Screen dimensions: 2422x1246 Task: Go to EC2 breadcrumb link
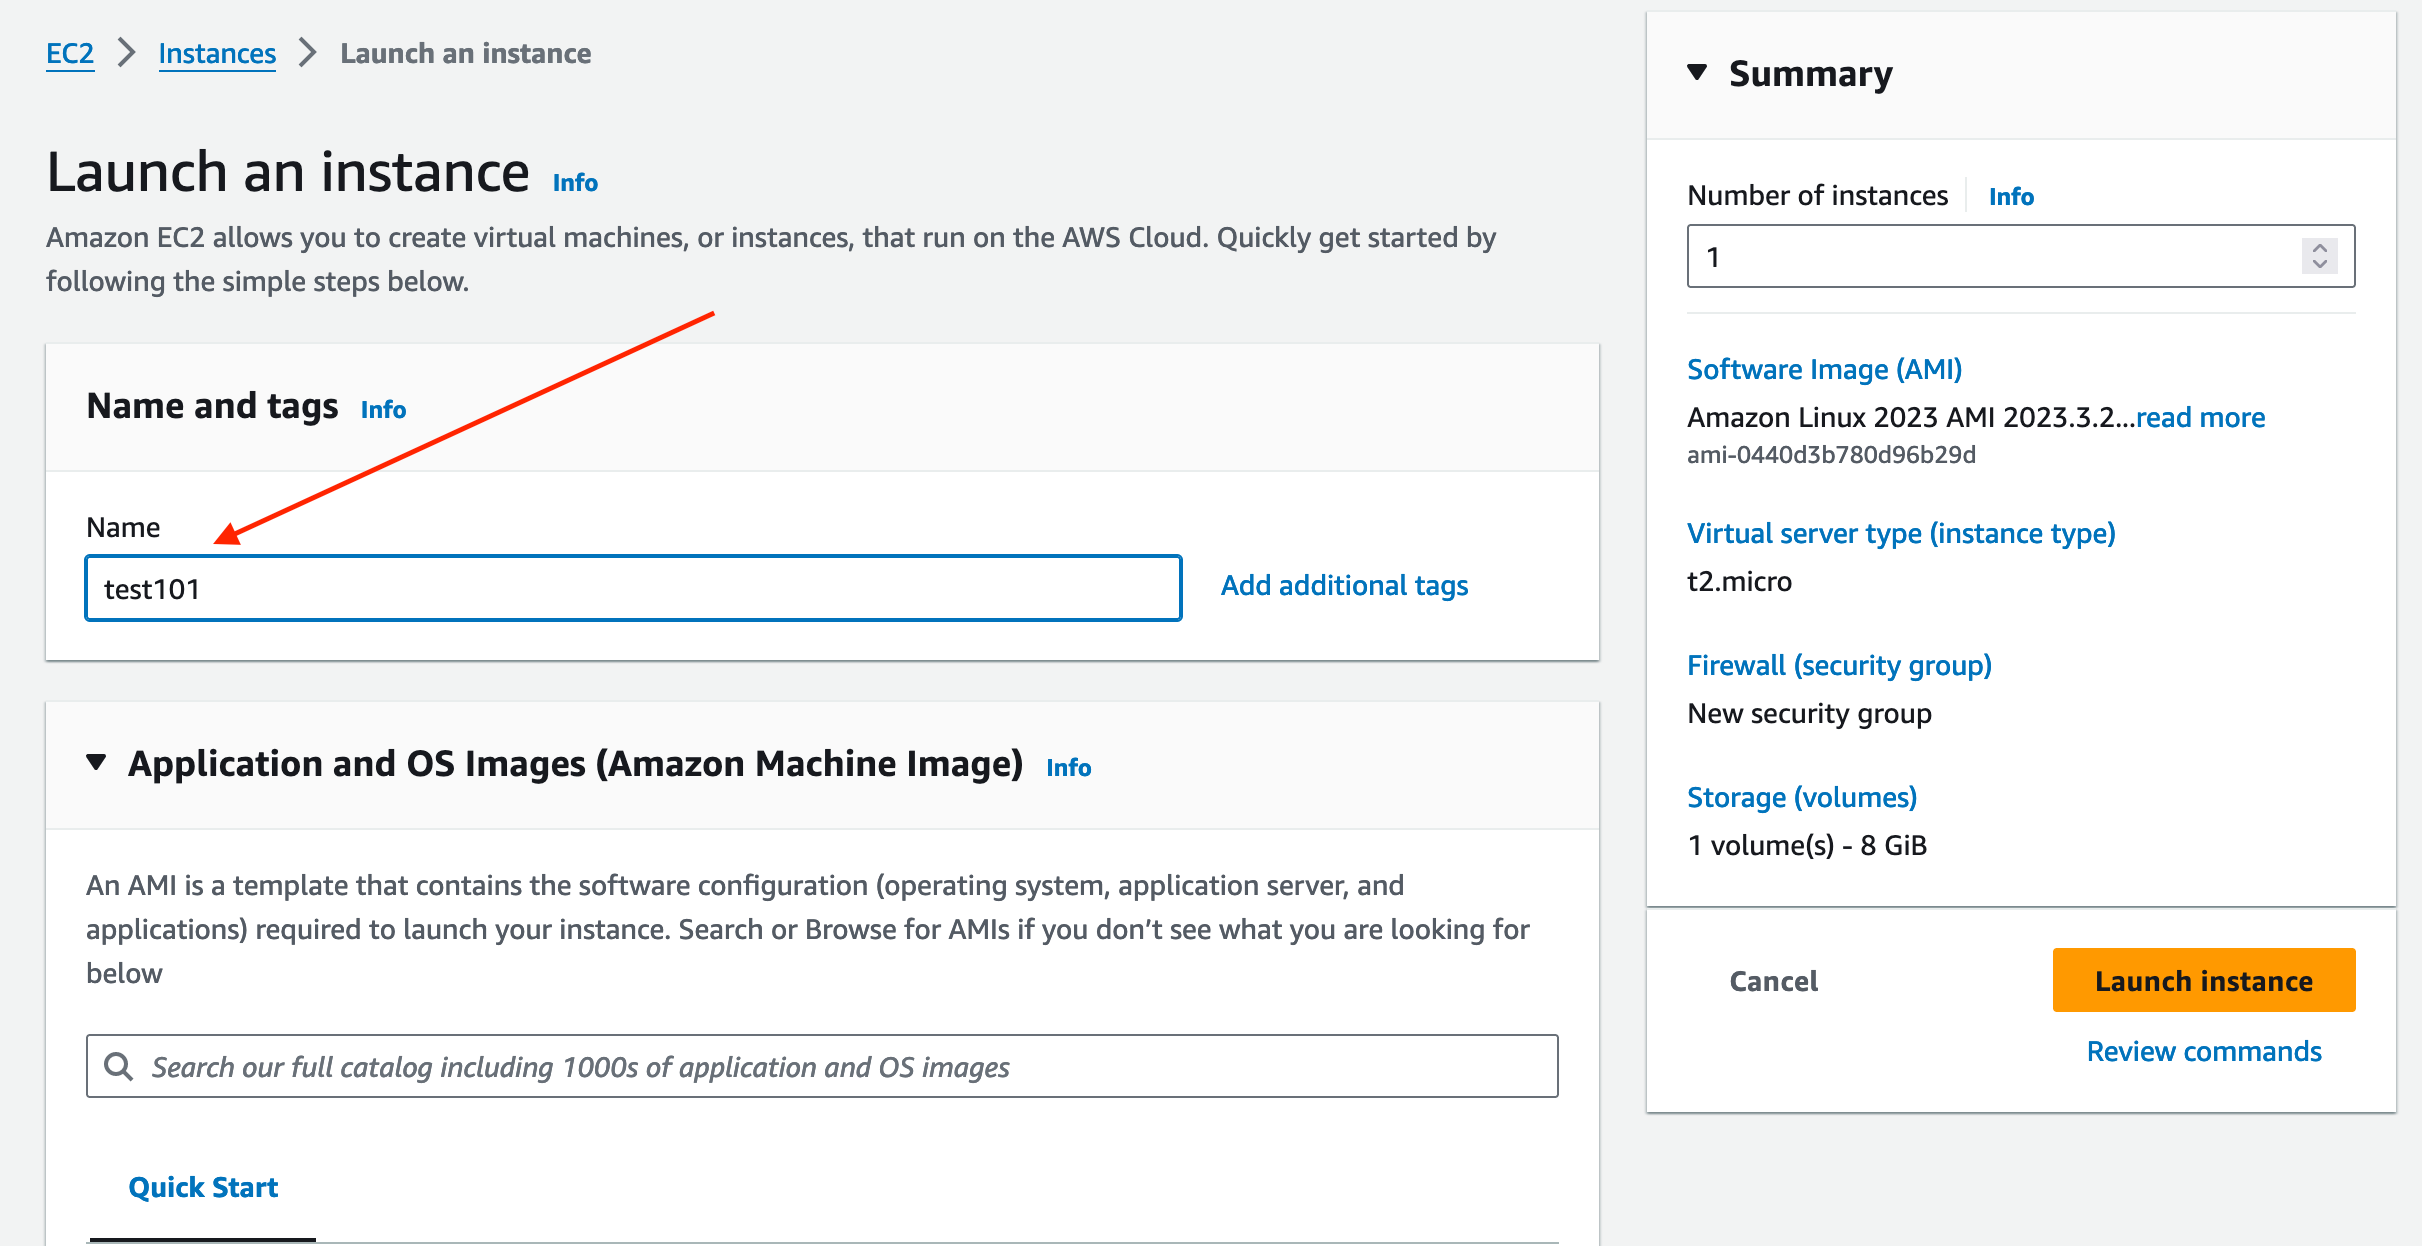pyautogui.click(x=70, y=53)
